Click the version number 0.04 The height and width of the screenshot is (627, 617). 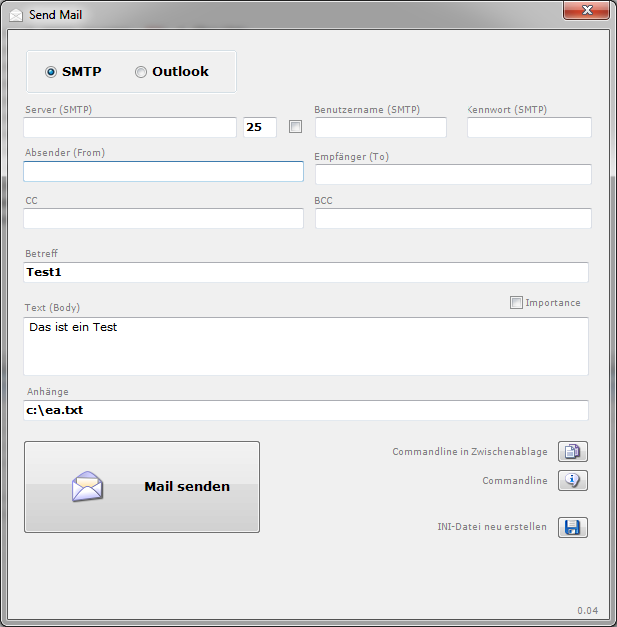(x=587, y=611)
